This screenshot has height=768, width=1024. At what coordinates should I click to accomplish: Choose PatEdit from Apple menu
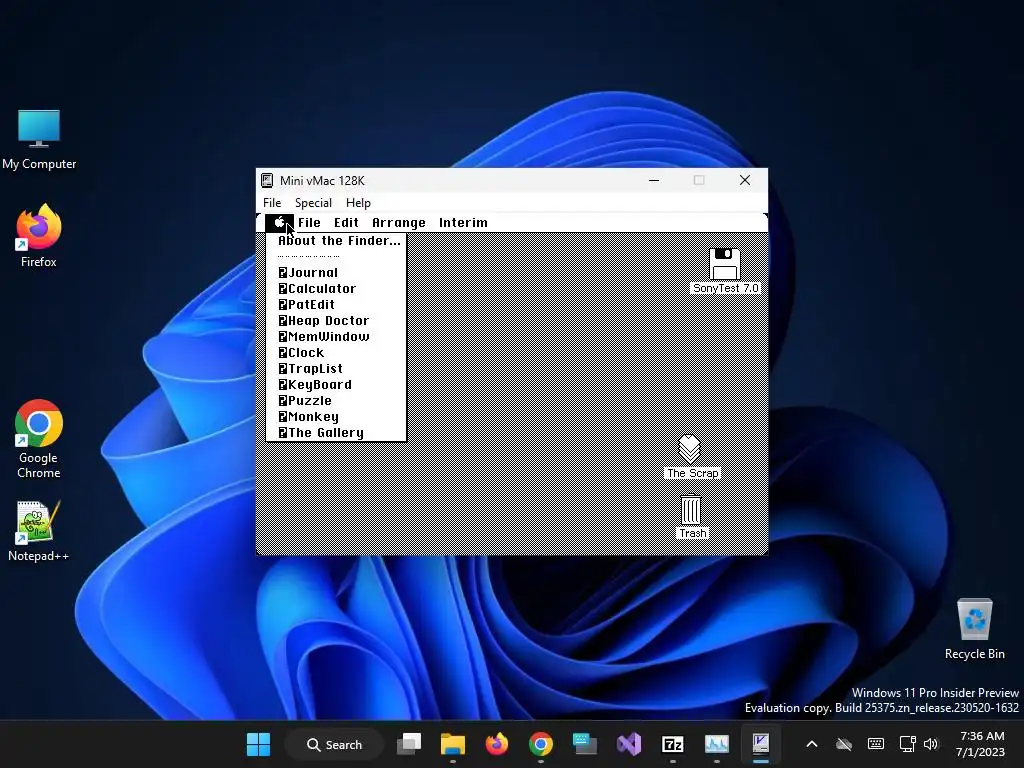336,305
